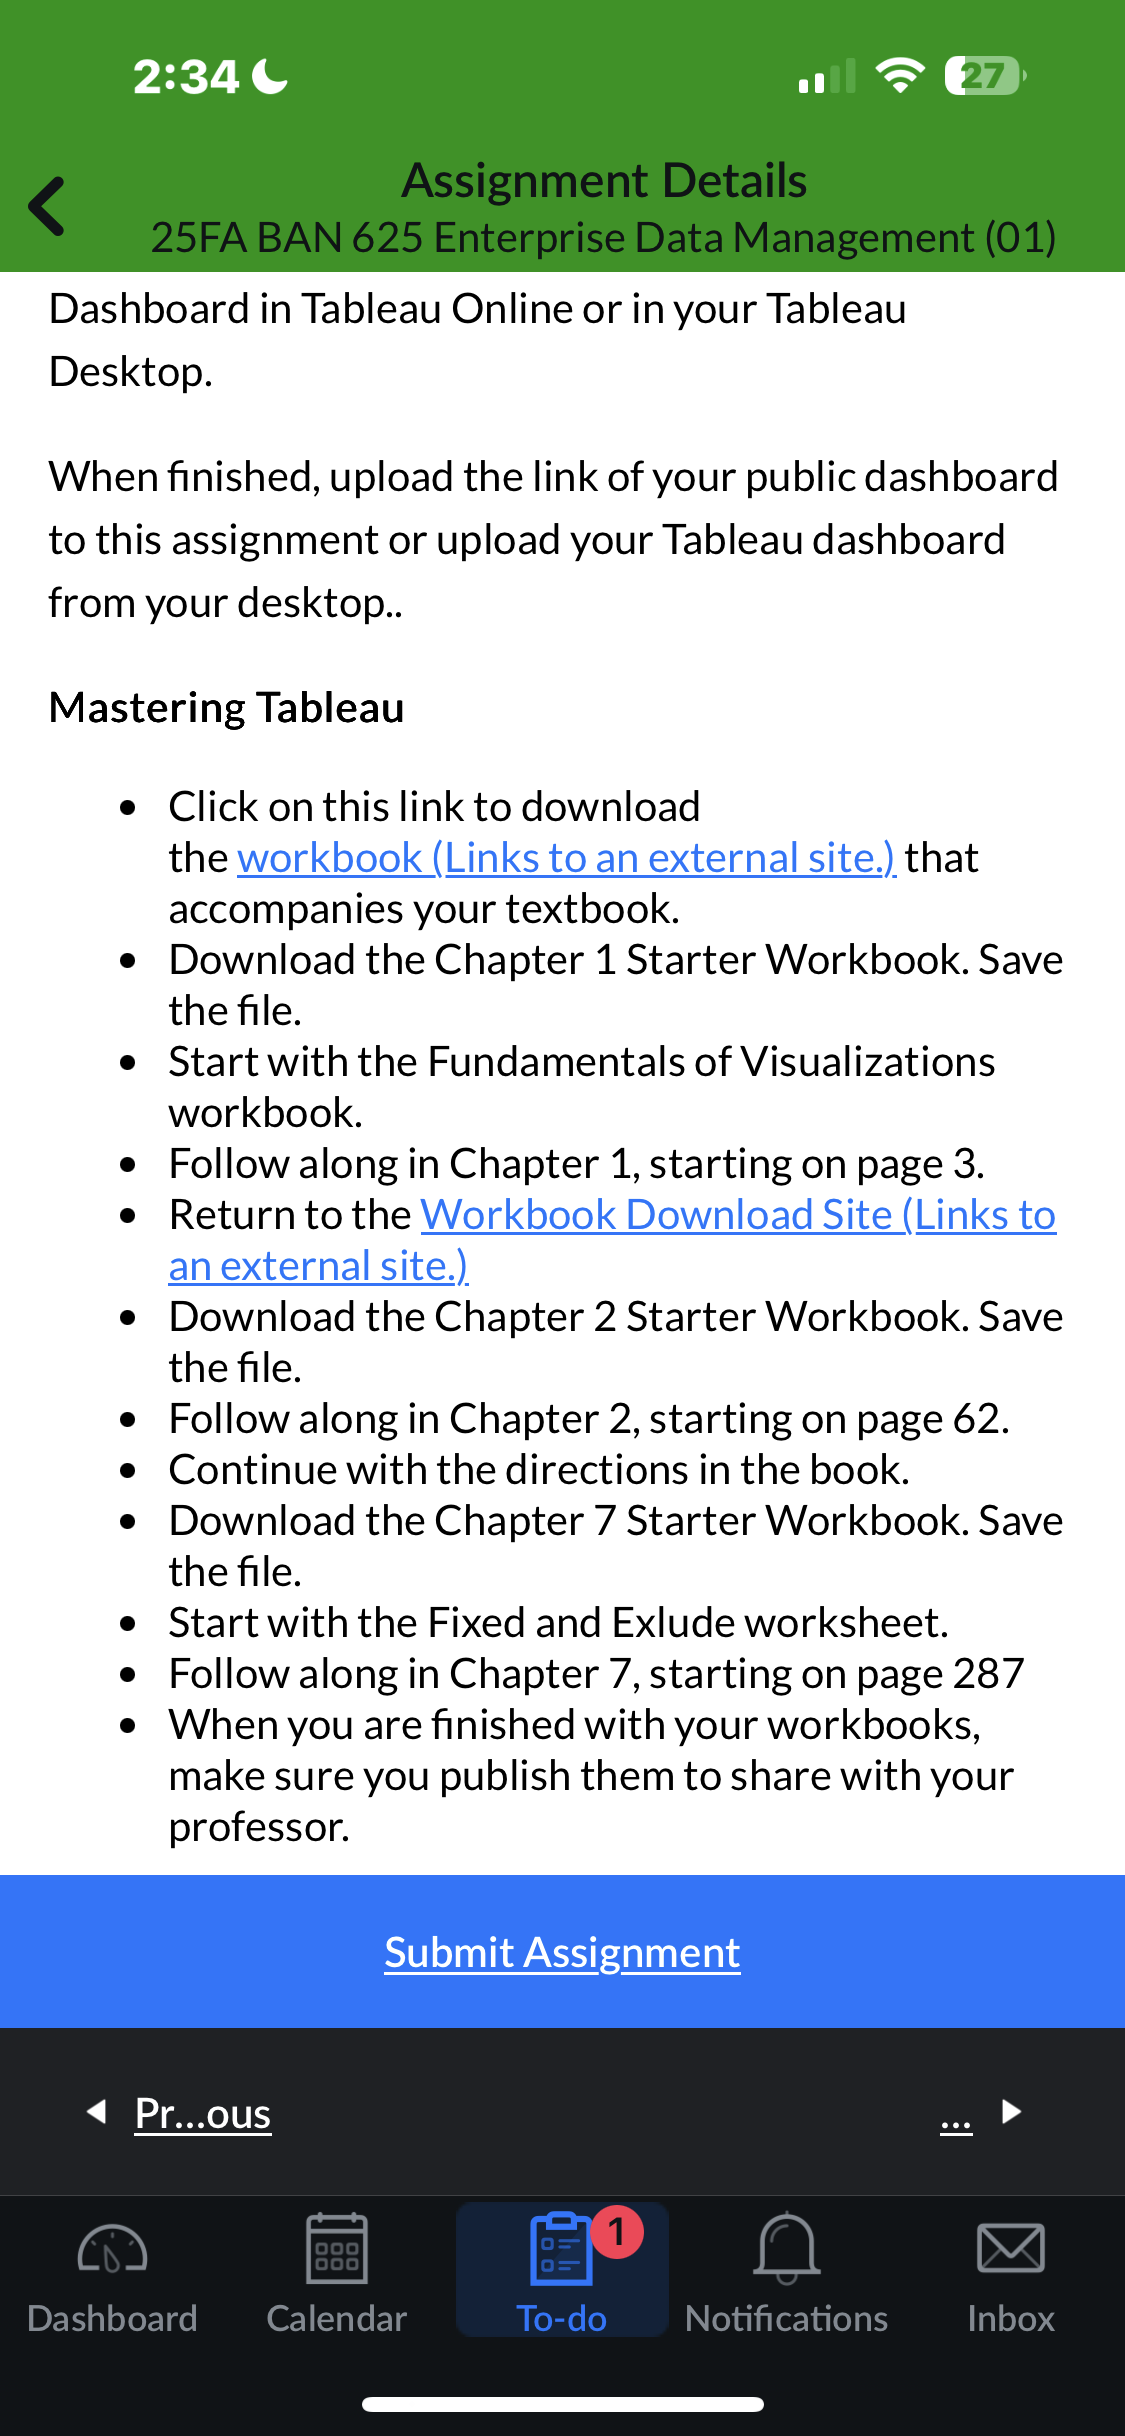Viewport: 1125px width, 2436px height.
Task: Tap the right triangle next arrow
Action: [1011, 2111]
